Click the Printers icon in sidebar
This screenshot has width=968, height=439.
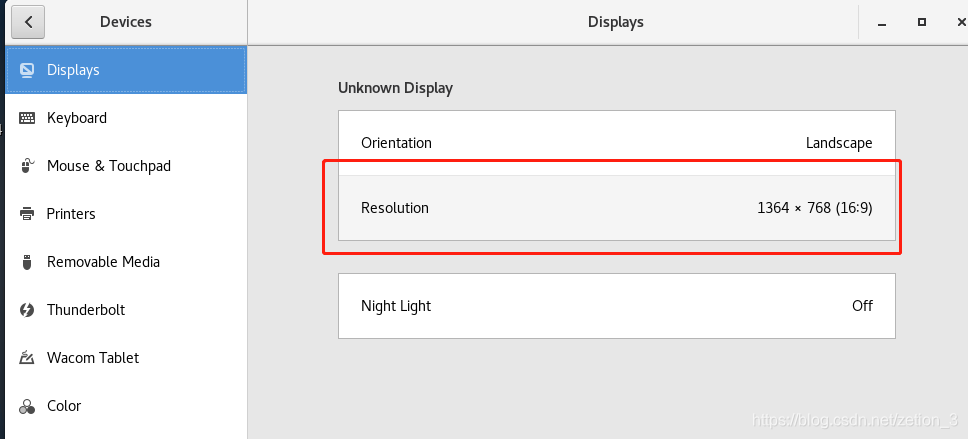(x=27, y=214)
